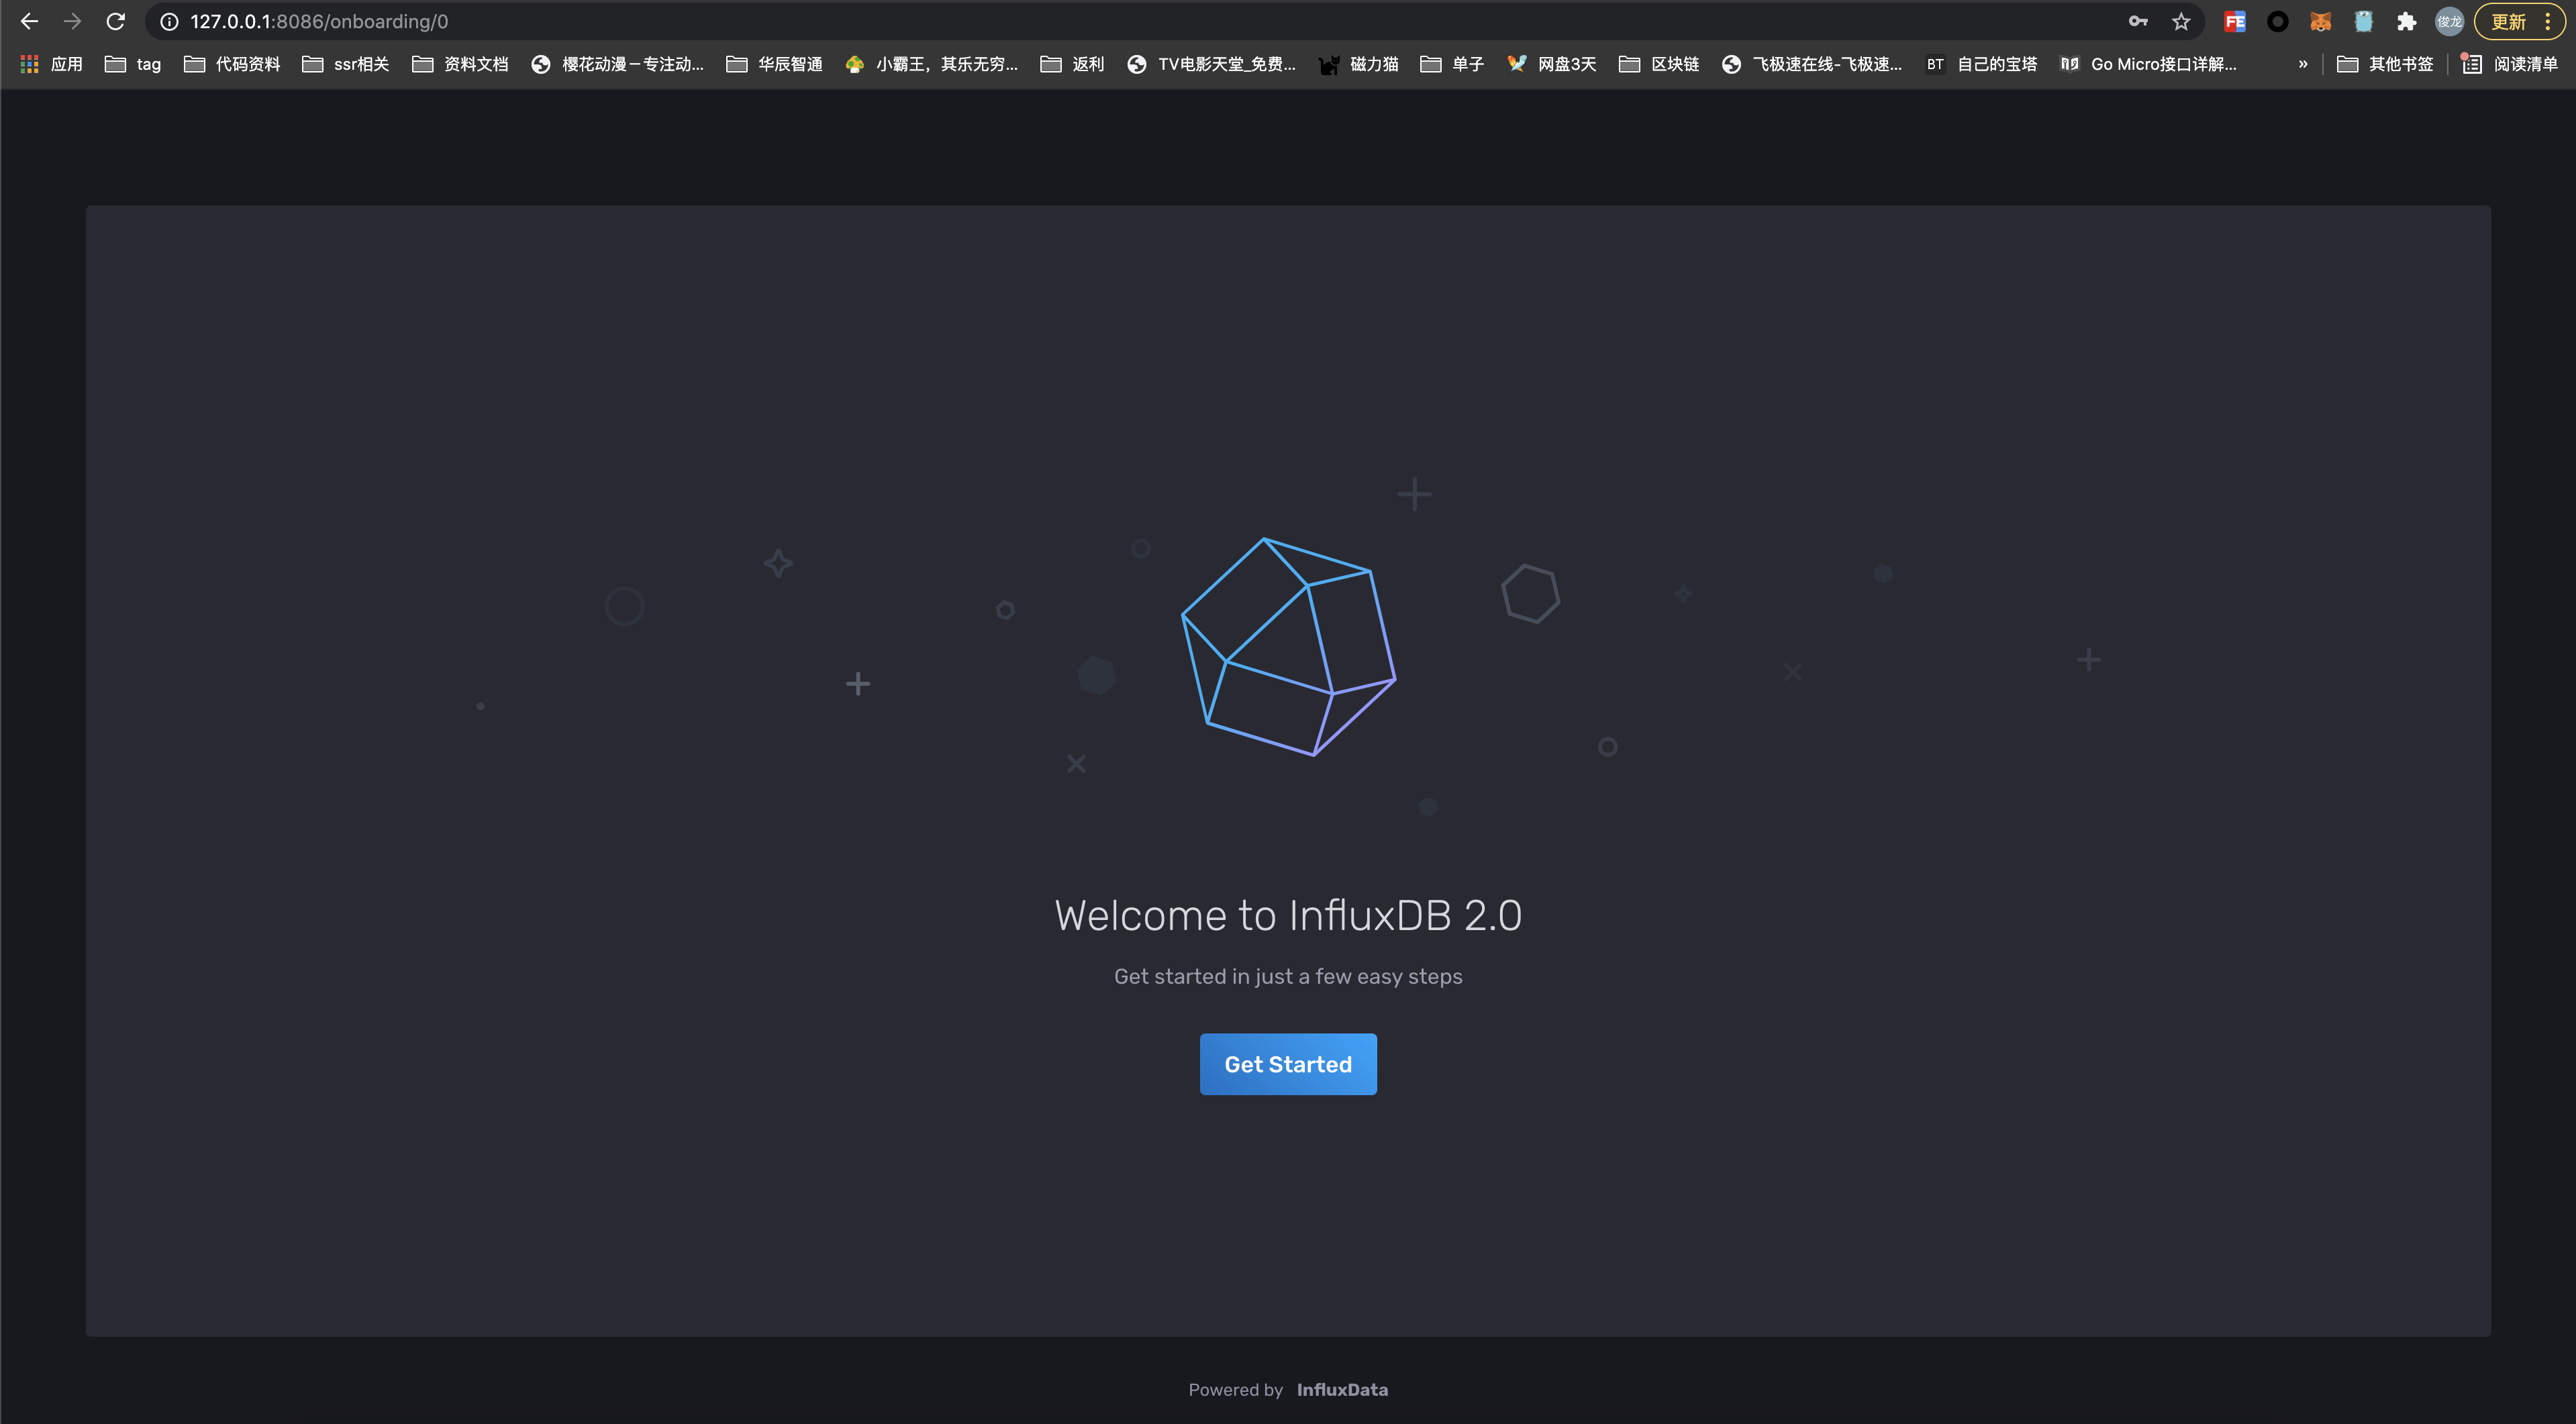The width and height of the screenshot is (2576, 1424).
Task: Open the 自己的宝塔 bookmark
Action: tap(1981, 64)
